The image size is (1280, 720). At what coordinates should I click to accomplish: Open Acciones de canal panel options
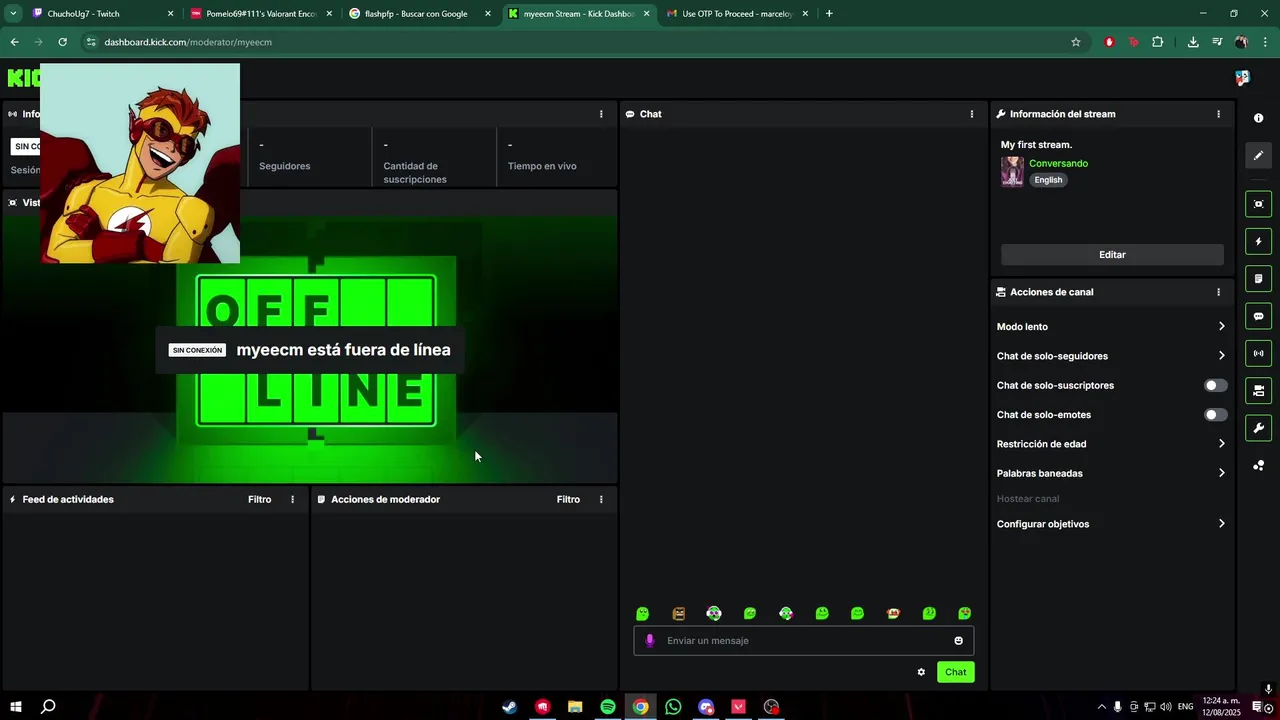[x=1218, y=292]
